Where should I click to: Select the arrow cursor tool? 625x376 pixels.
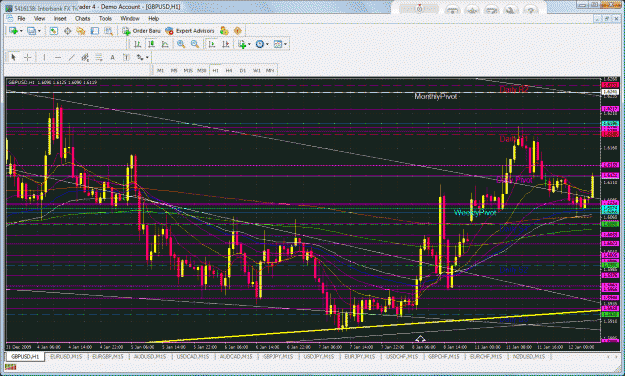coord(14,57)
